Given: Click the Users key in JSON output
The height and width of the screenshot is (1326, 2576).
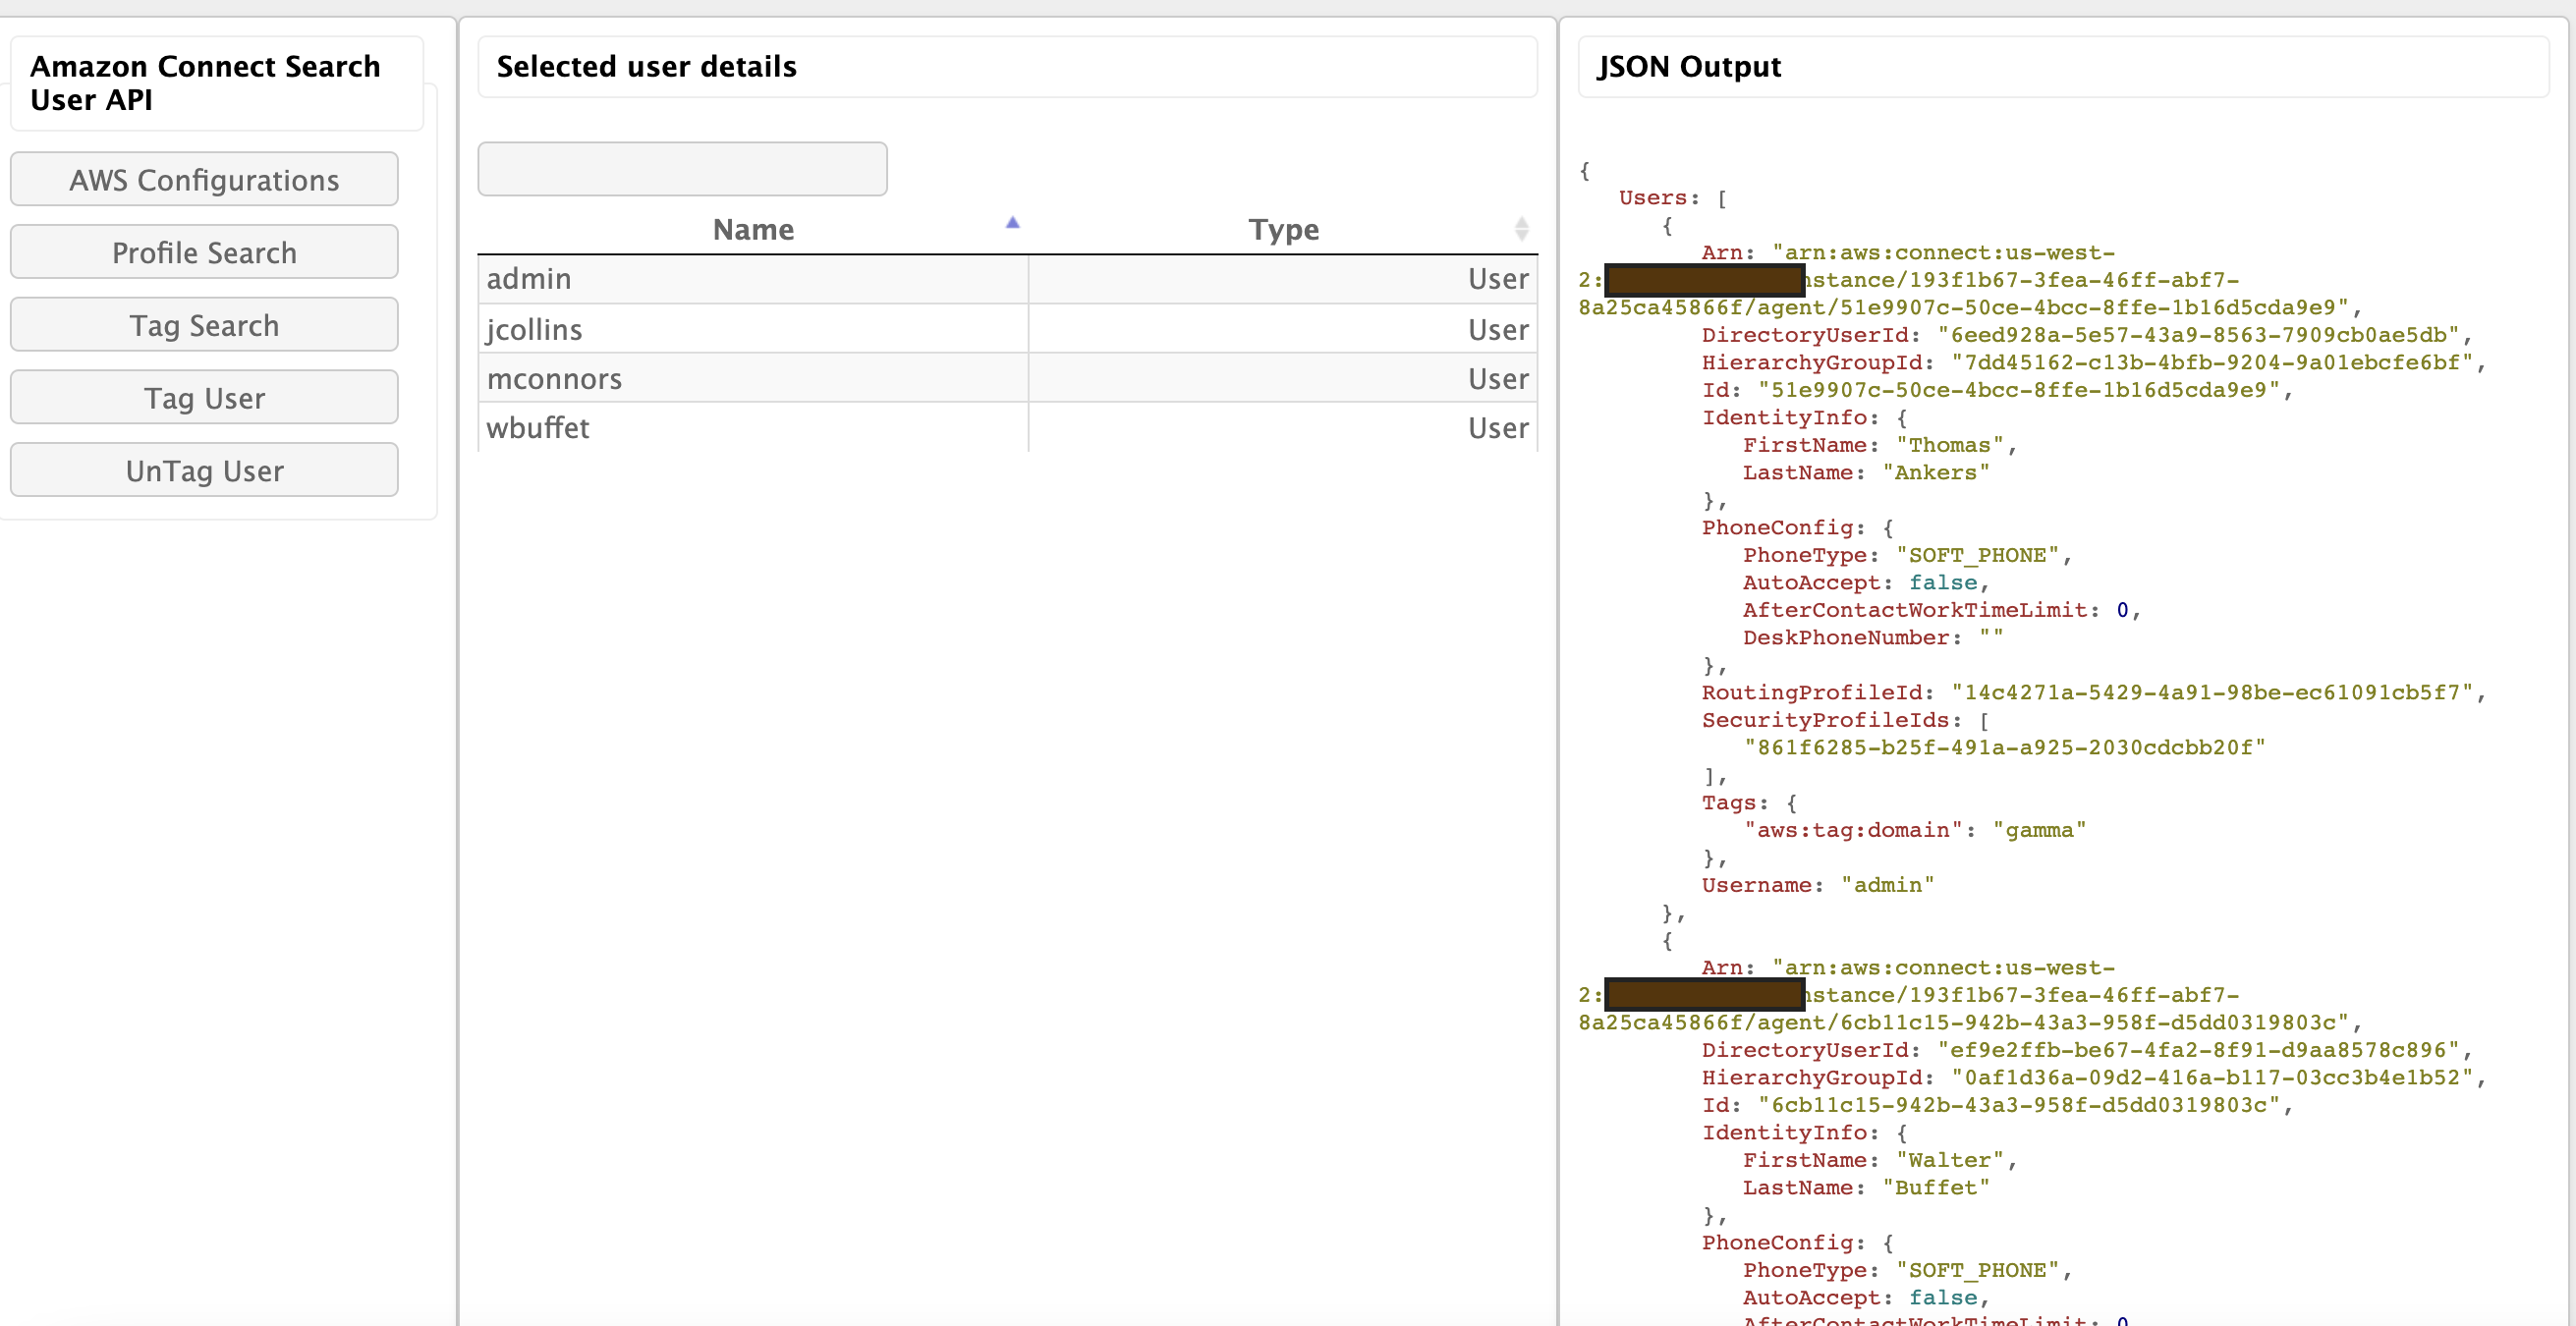Looking at the screenshot, I should pyautogui.click(x=1652, y=198).
